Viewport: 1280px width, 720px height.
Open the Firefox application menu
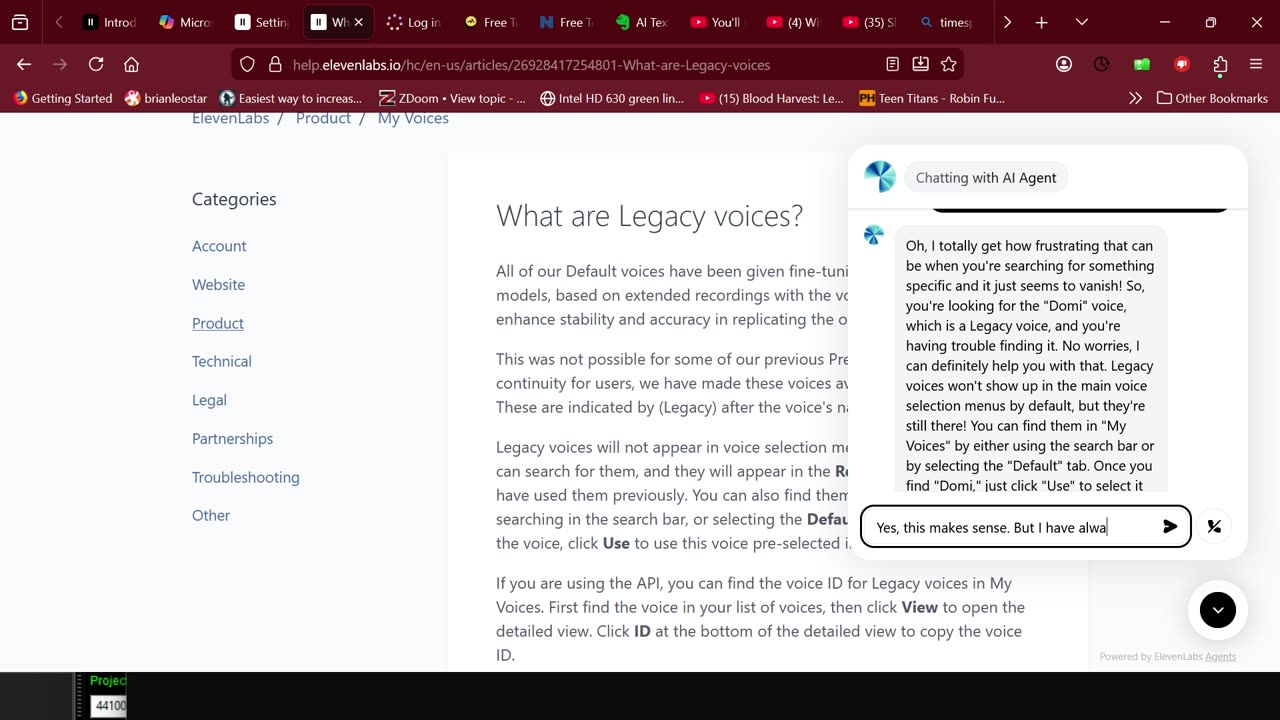point(1256,64)
